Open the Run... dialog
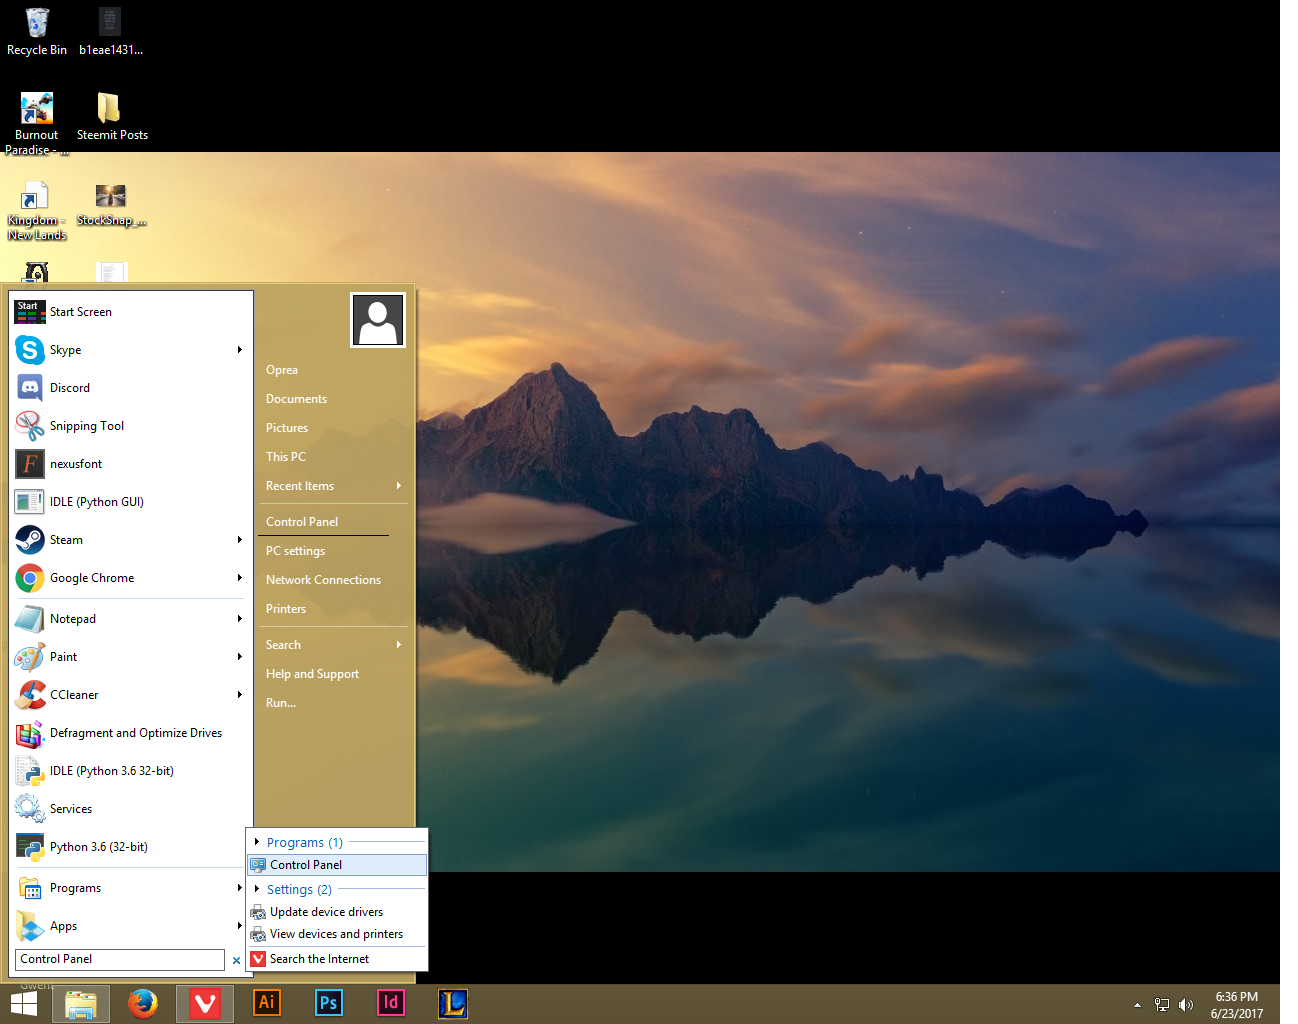 (281, 703)
